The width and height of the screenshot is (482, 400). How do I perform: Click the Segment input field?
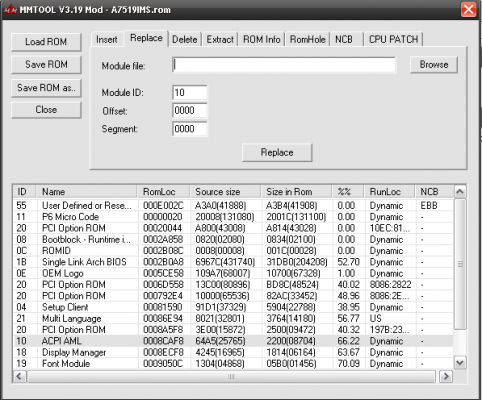(190, 129)
